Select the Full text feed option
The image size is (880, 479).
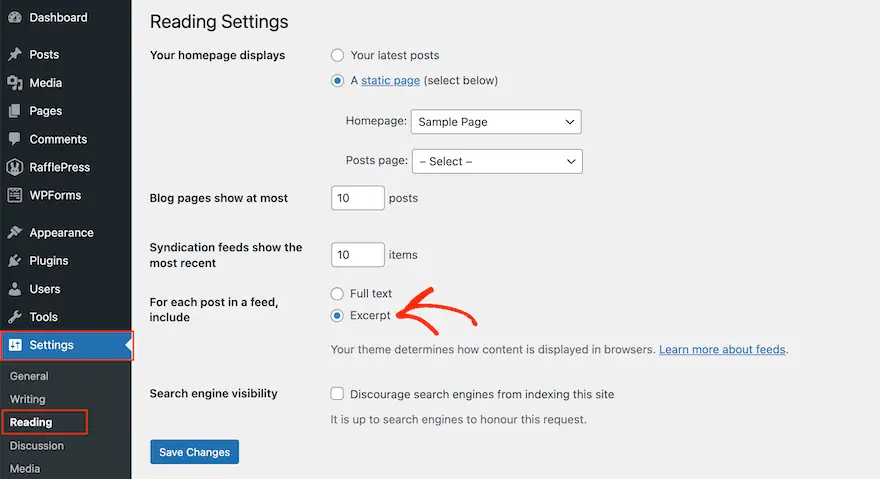(x=337, y=294)
